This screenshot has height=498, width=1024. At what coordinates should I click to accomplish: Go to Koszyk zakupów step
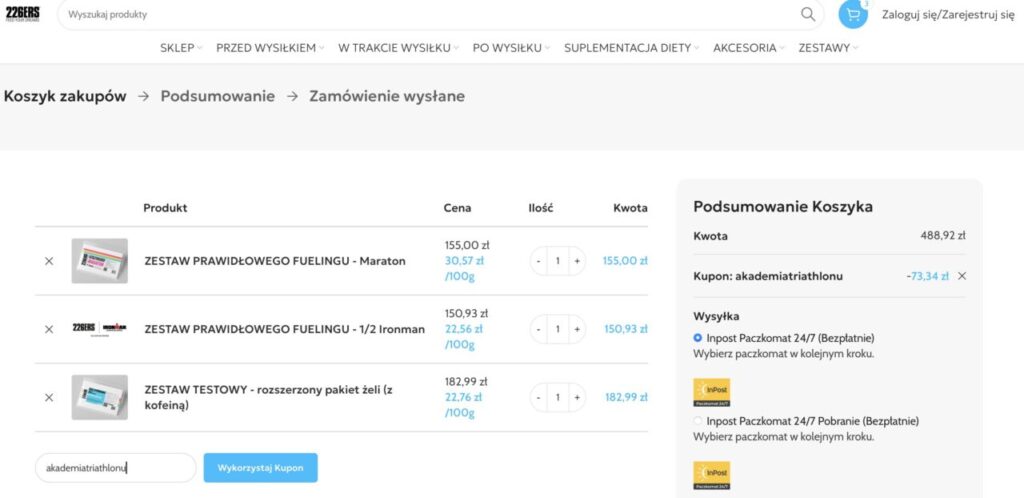[x=65, y=97]
